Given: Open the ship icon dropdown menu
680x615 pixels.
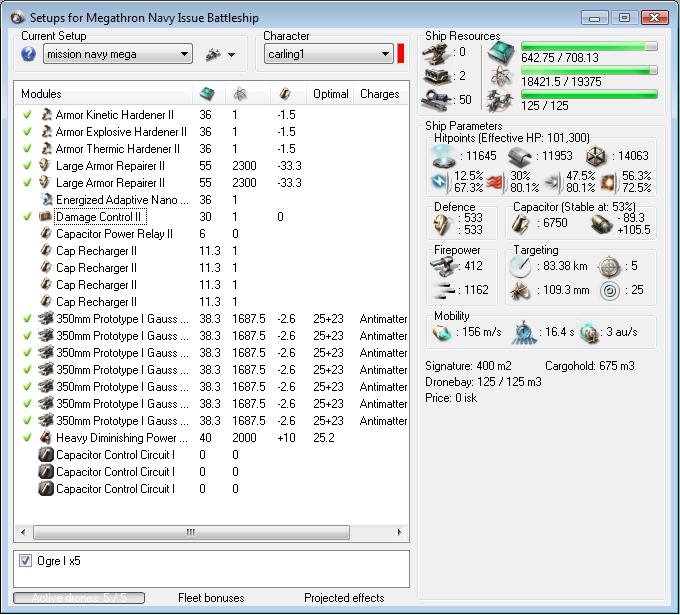Looking at the screenshot, I should (220, 55).
